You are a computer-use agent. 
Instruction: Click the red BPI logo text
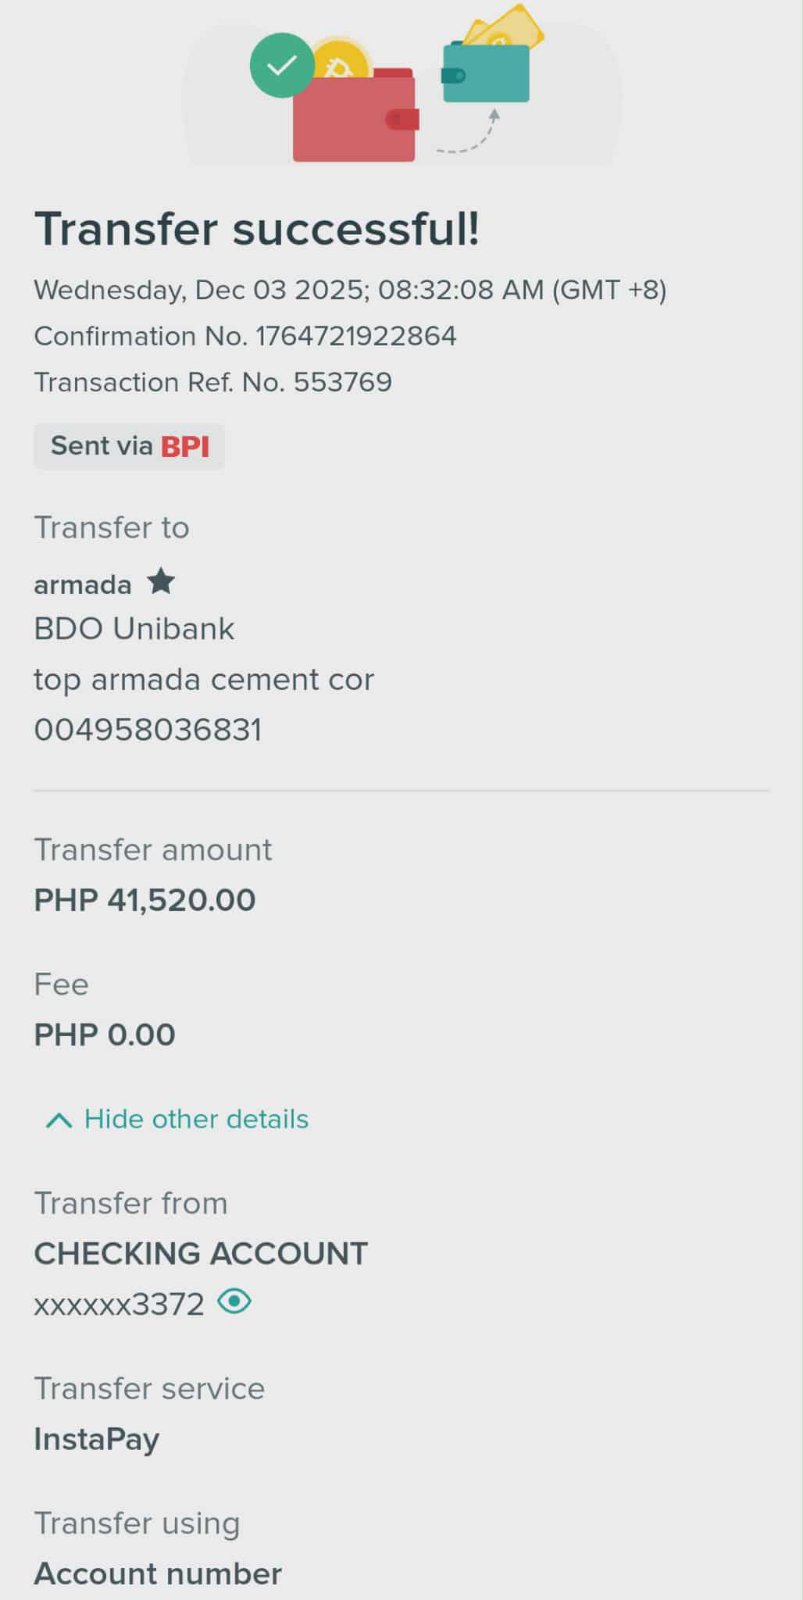pyautogui.click(x=185, y=446)
